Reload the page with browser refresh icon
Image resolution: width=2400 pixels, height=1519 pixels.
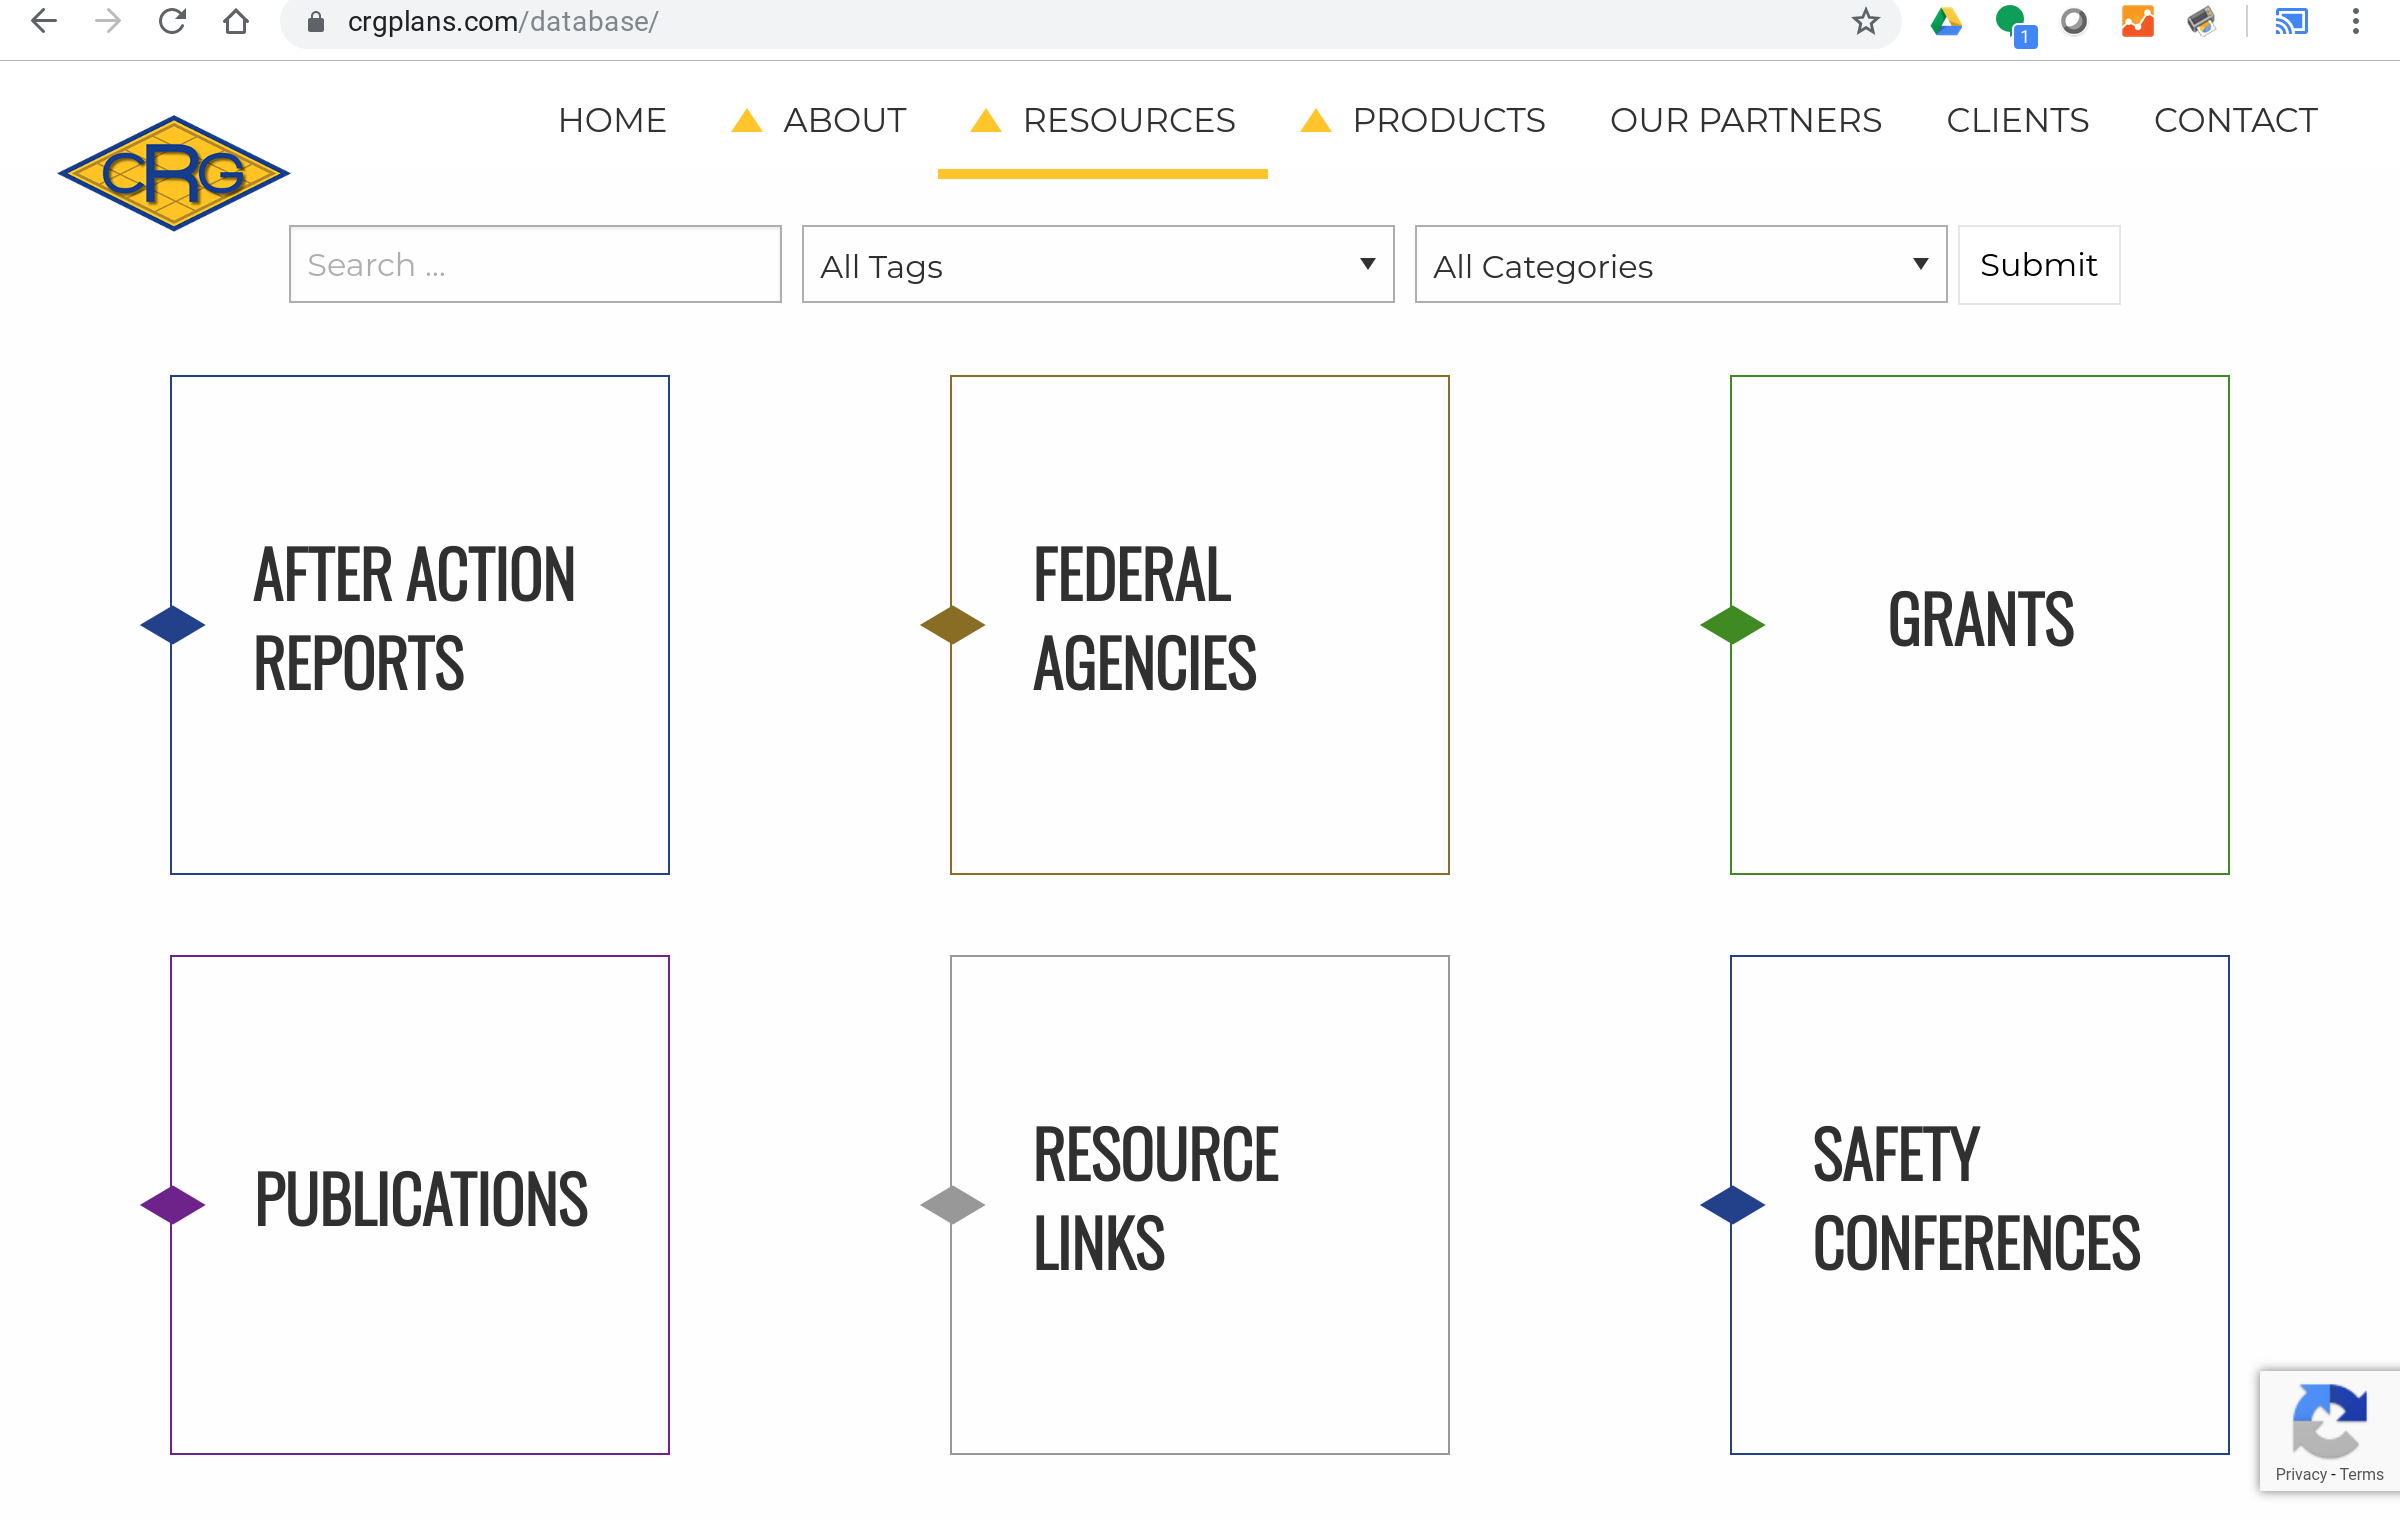coord(172,21)
